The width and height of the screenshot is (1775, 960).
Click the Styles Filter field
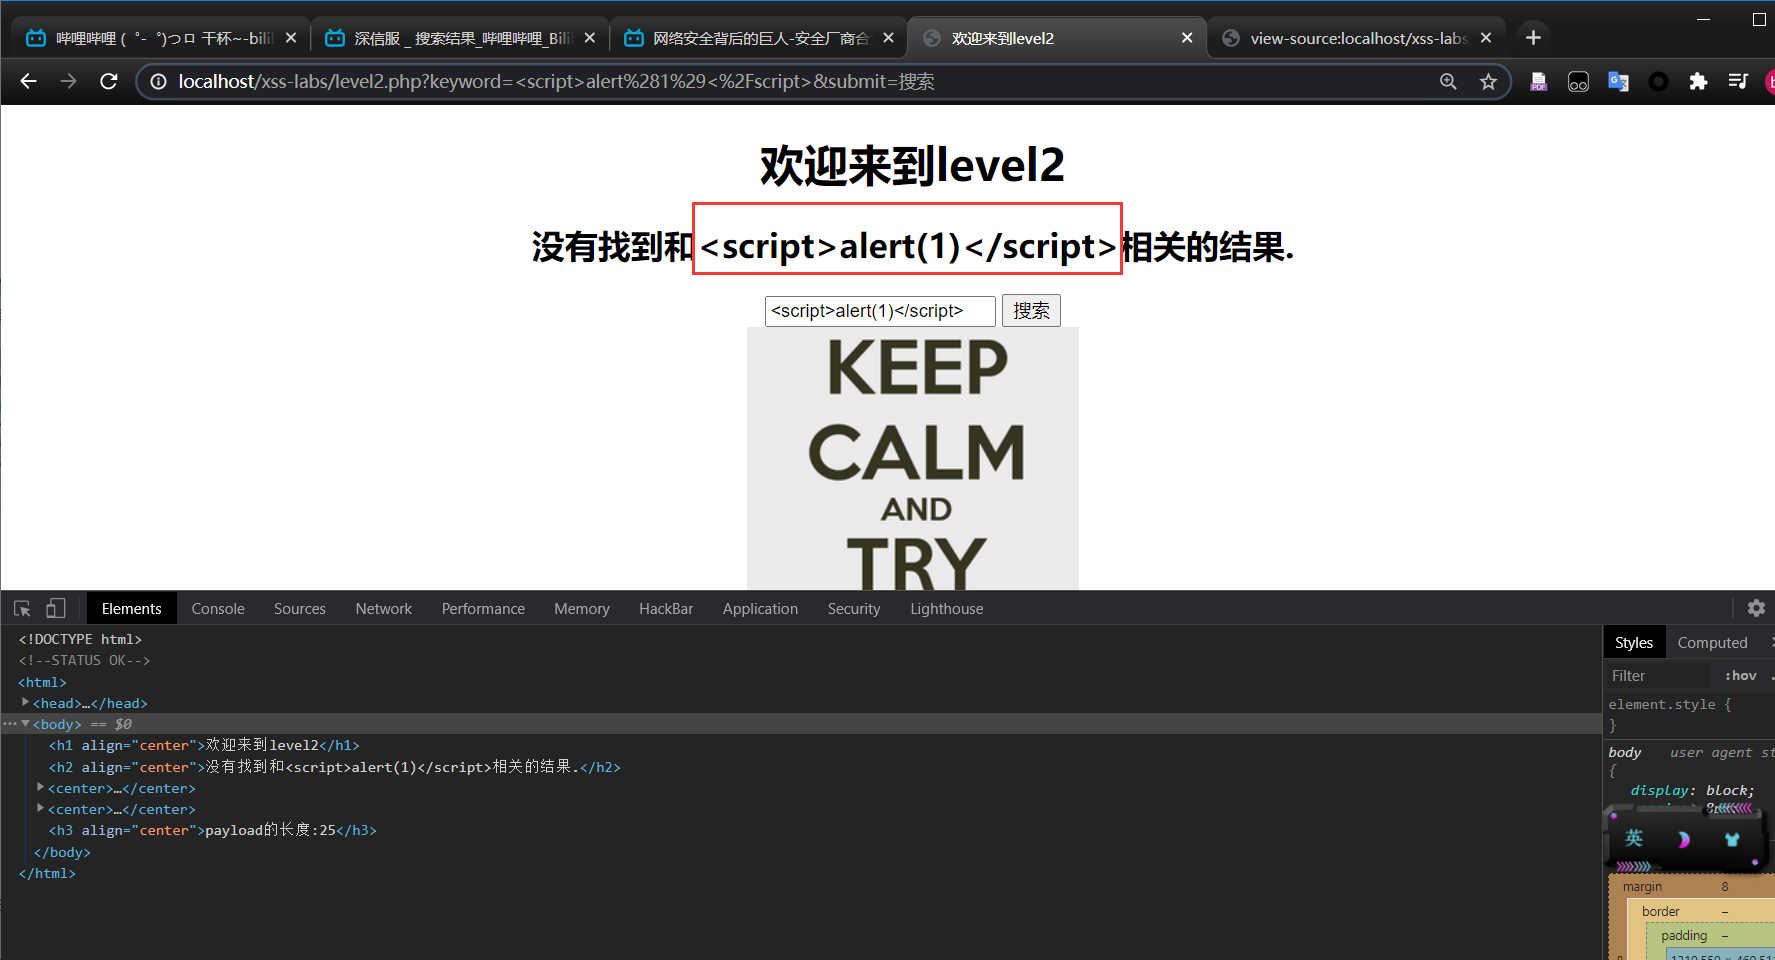coord(1660,676)
